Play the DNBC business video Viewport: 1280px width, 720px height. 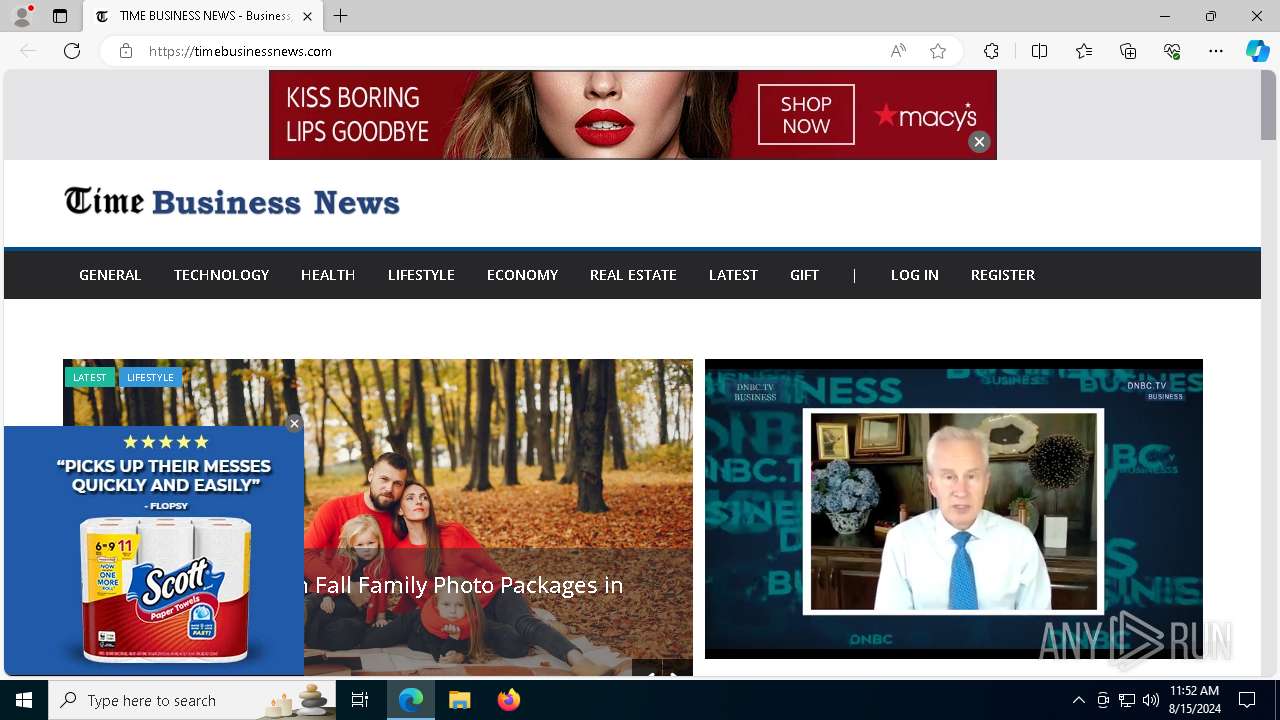[954, 509]
